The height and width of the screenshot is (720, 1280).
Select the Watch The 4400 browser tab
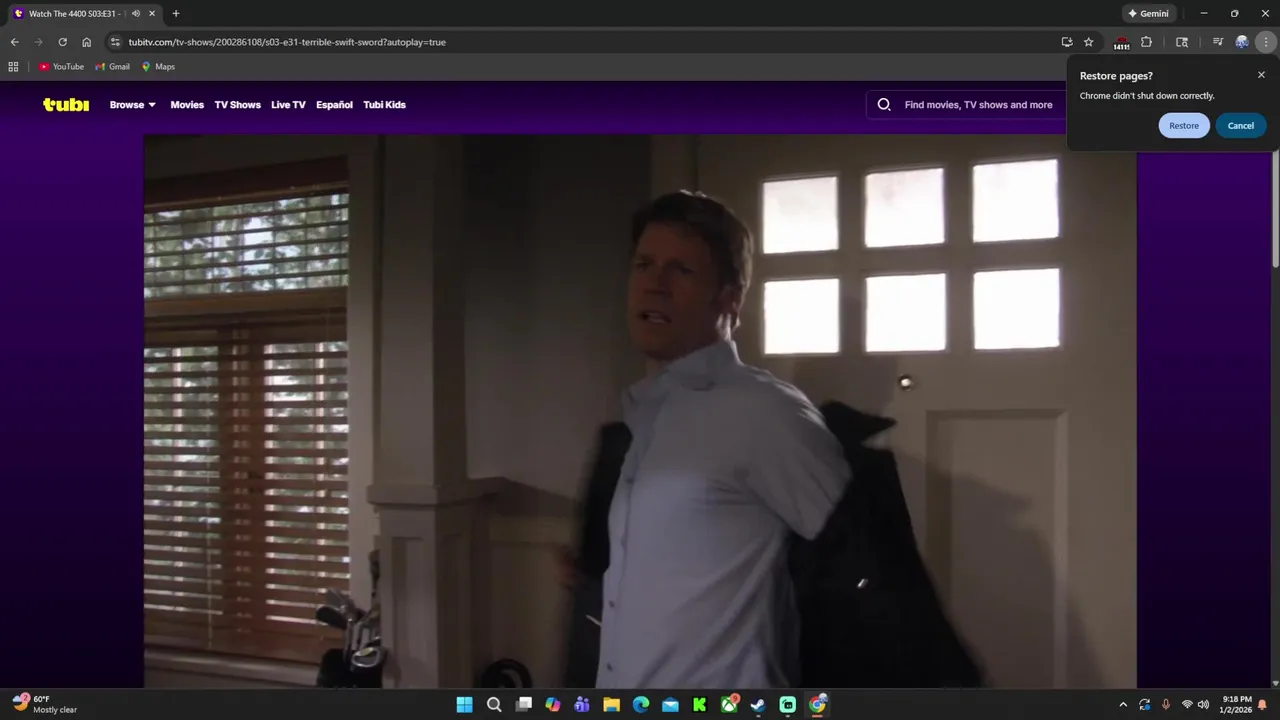(x=85, y=14)
